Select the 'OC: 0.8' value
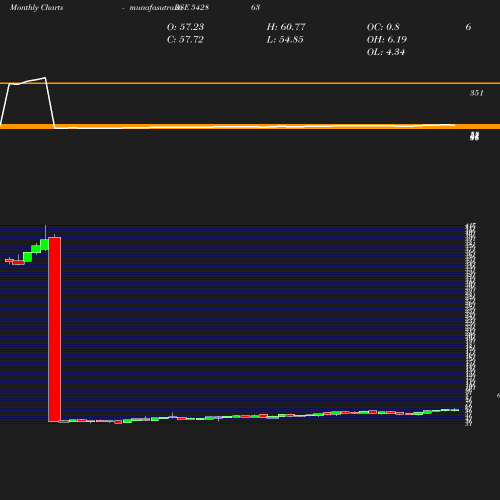The width and height of the screenshot is (500, 500). [x=383, y=27]
